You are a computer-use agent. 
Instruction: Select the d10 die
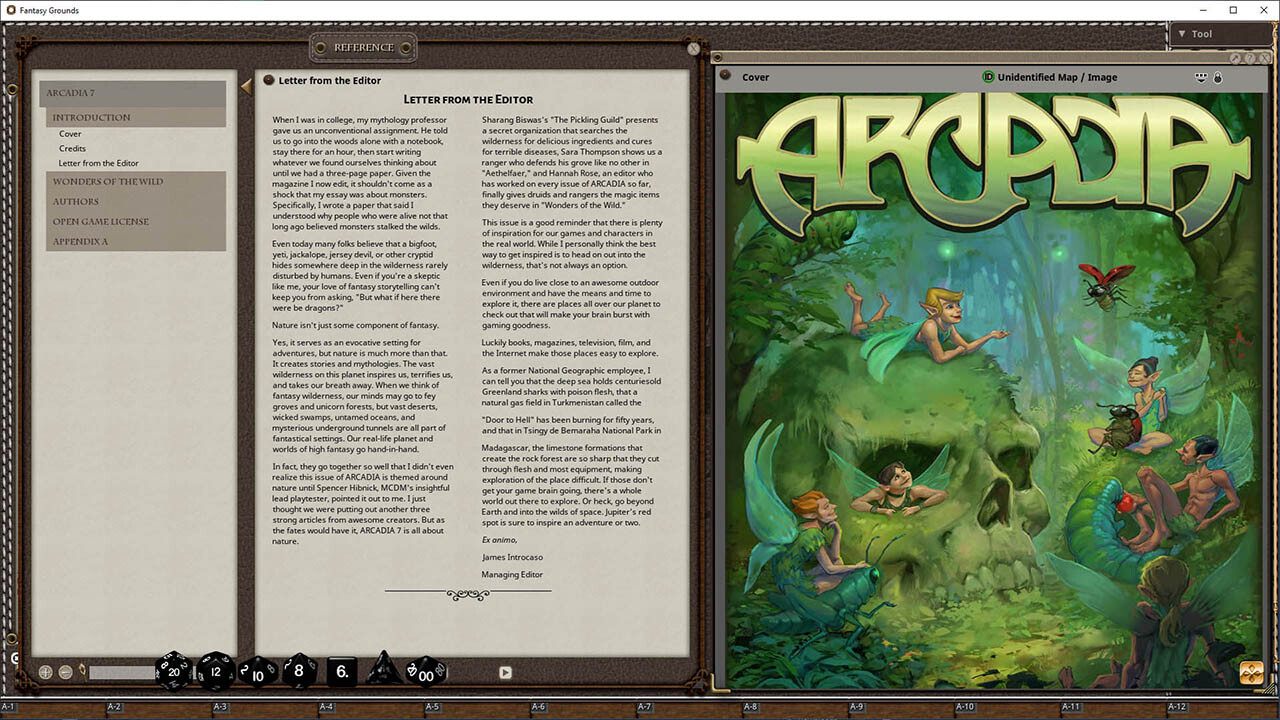tap(257, 672)
